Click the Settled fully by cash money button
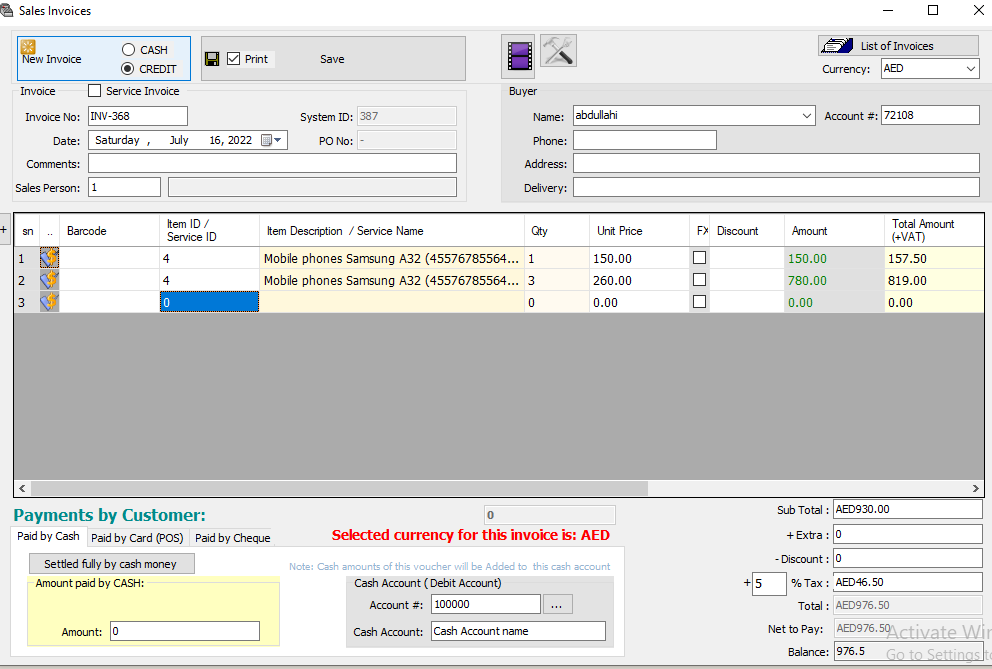 tap(111, 563)
